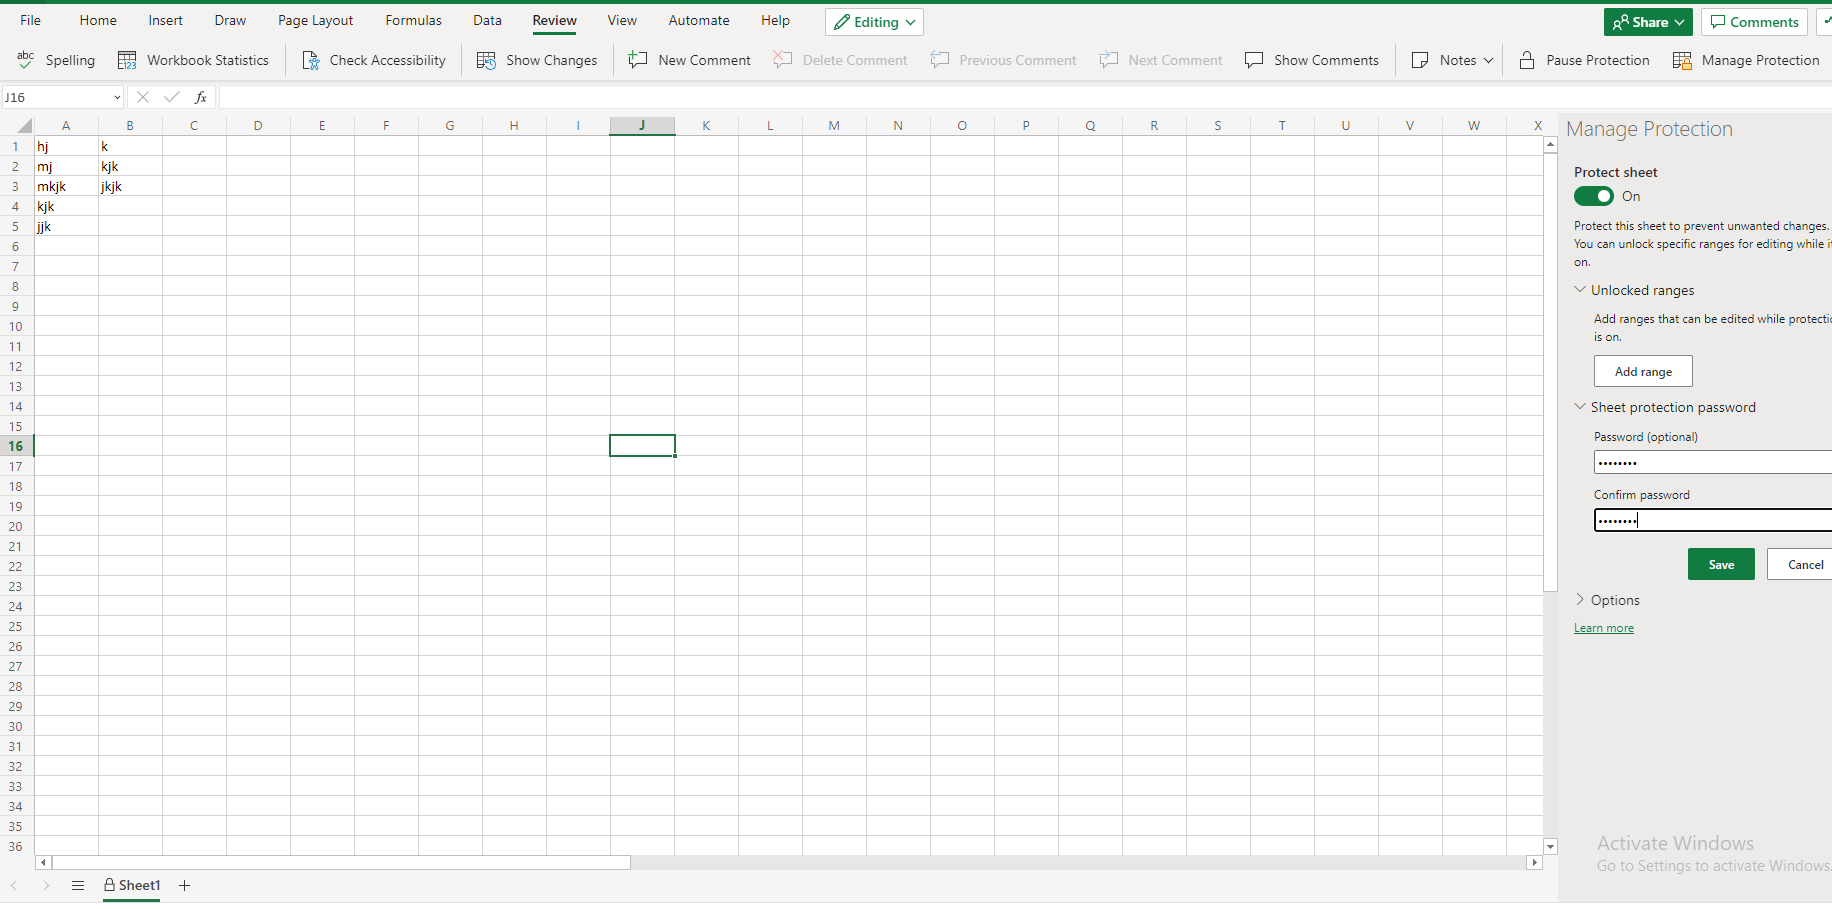Open Workbook Statistics
Image resolution: width=1832 pixels, height=909 pixels.
click(x=193, y=60)
